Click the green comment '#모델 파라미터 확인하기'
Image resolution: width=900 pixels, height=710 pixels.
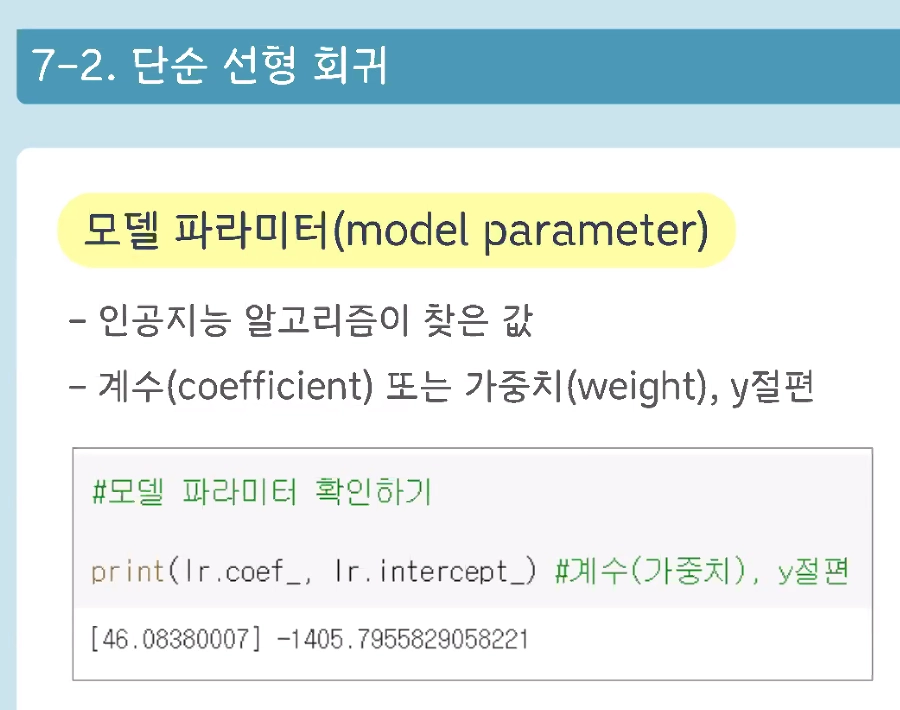point(261,493)
